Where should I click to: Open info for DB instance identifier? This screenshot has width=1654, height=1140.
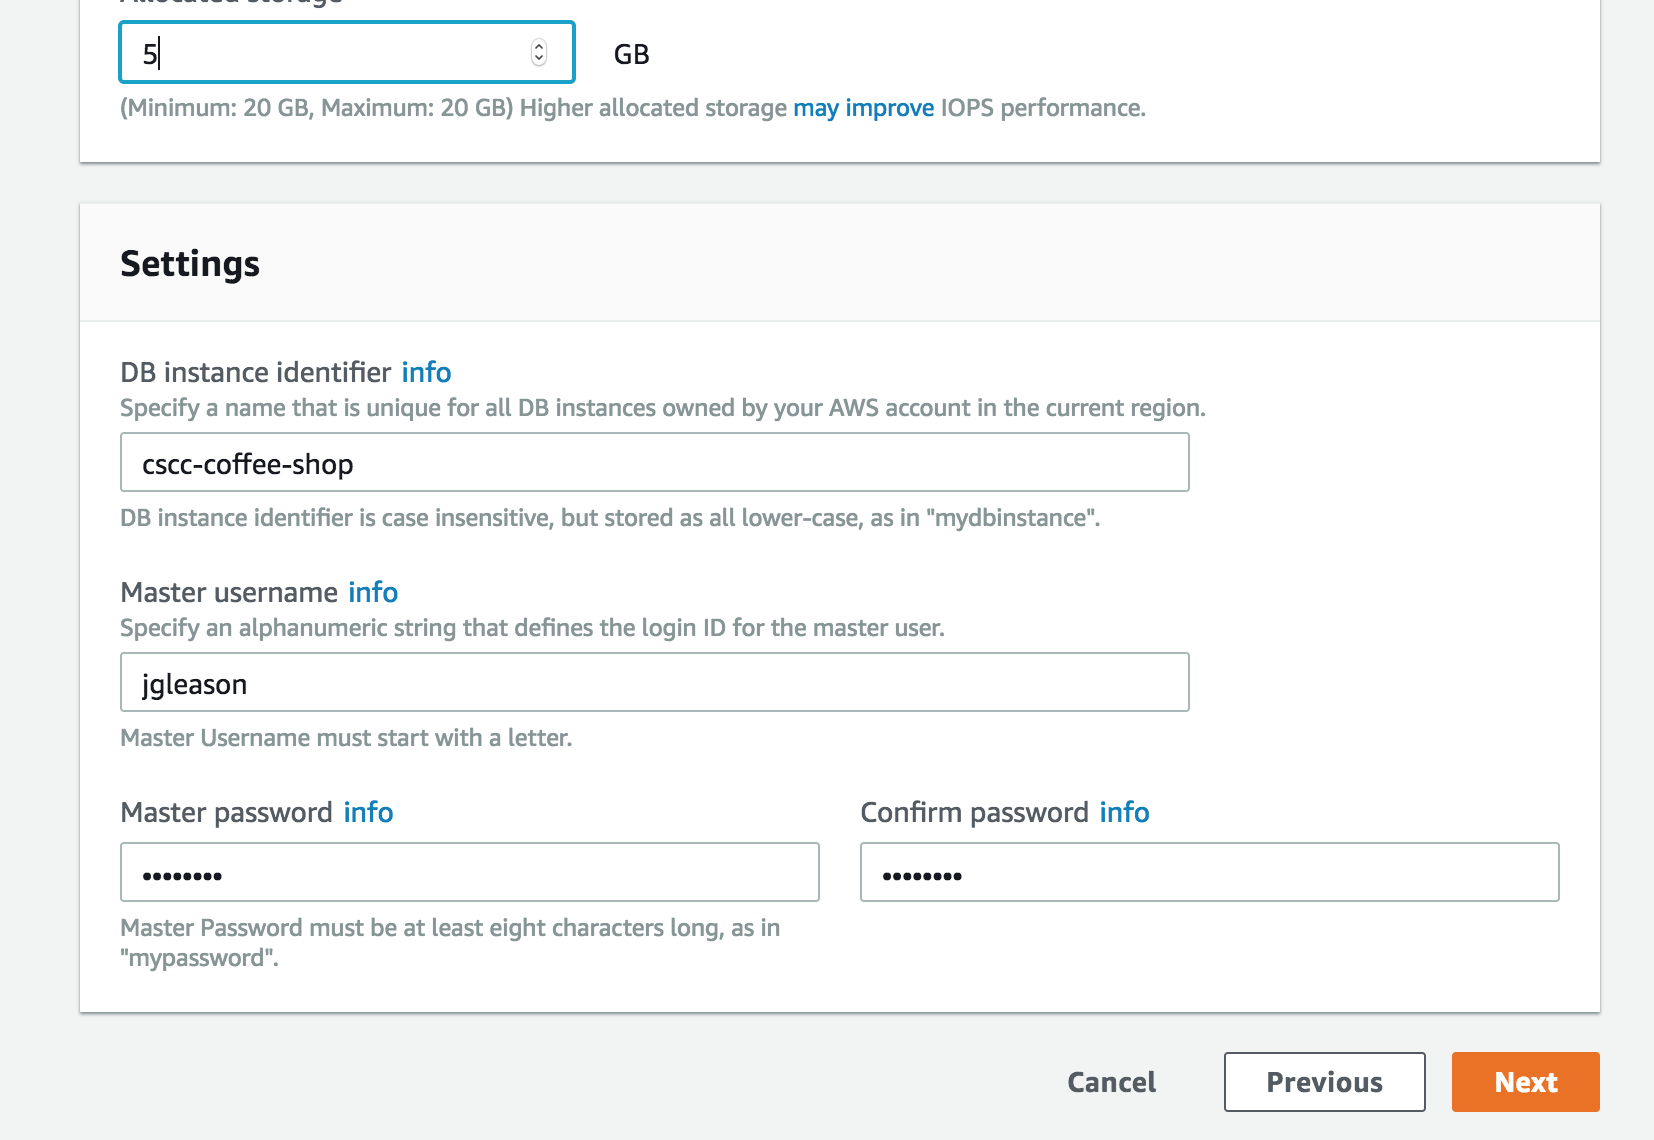[x=426, y=372]
